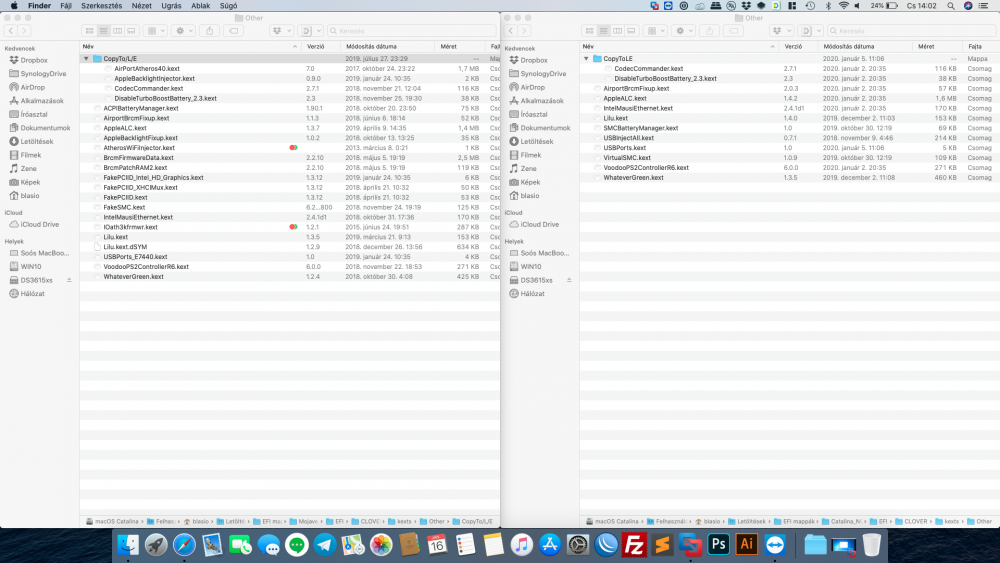This screenshot has width=1000, height=563.
Task: Open Sublime Text from the Dock
Action: coord(661,545)
